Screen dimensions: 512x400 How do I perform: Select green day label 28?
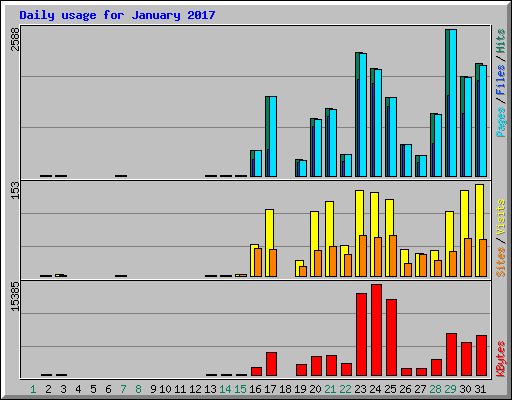(x=435, y=389)
